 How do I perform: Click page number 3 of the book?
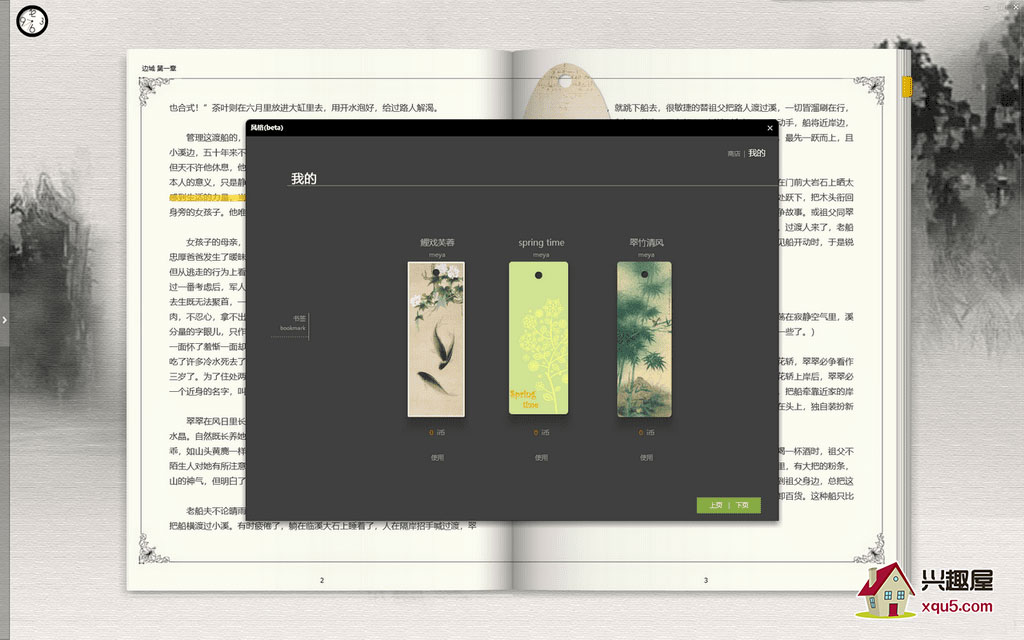(705, 580)
